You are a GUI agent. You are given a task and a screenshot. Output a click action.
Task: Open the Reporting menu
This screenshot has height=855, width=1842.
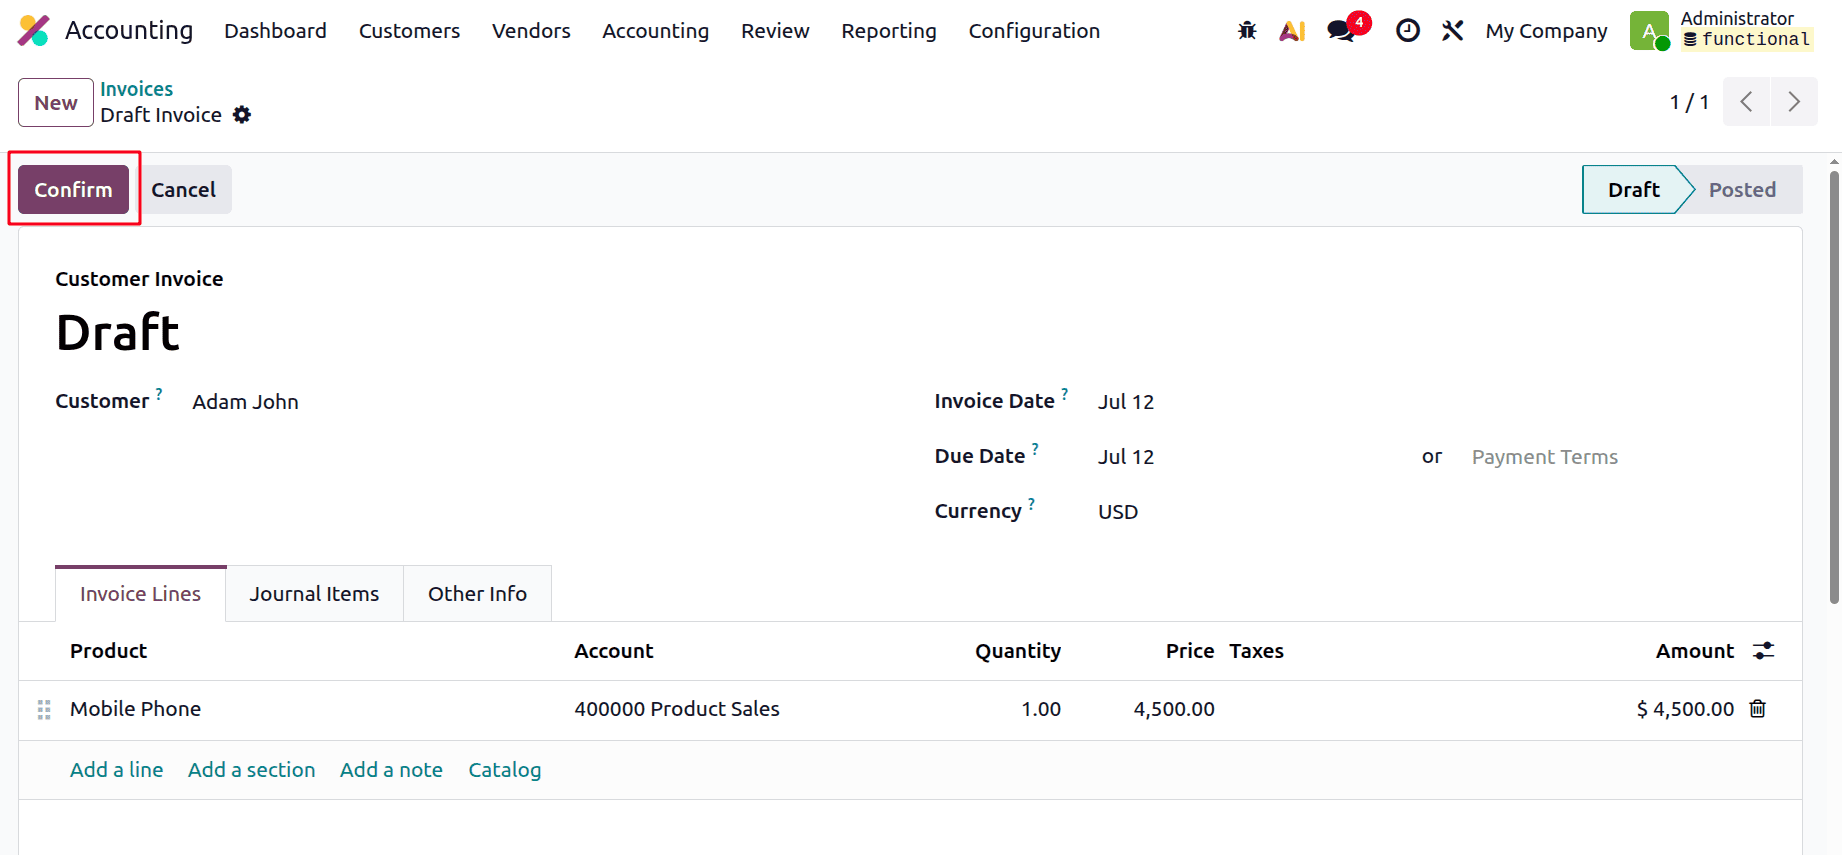click(888, 31)
